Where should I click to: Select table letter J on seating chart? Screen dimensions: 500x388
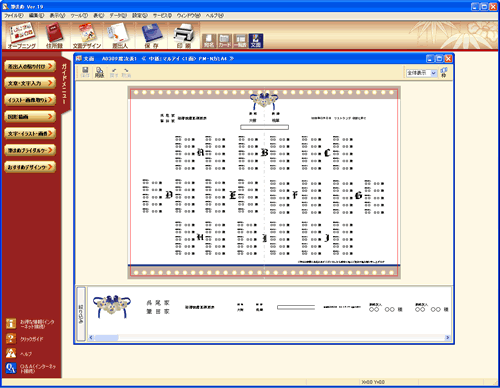tap(327, 238)
